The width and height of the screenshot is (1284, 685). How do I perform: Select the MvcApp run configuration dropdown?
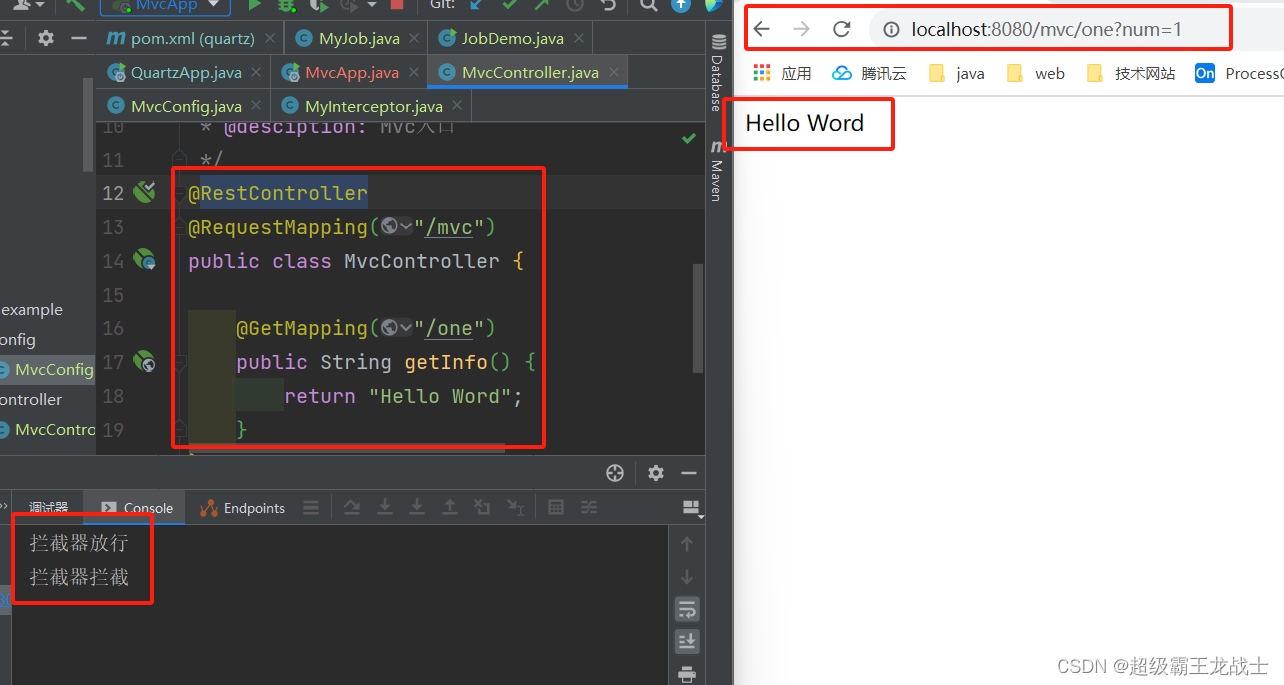pyautogui.click(x=166, y=6)
